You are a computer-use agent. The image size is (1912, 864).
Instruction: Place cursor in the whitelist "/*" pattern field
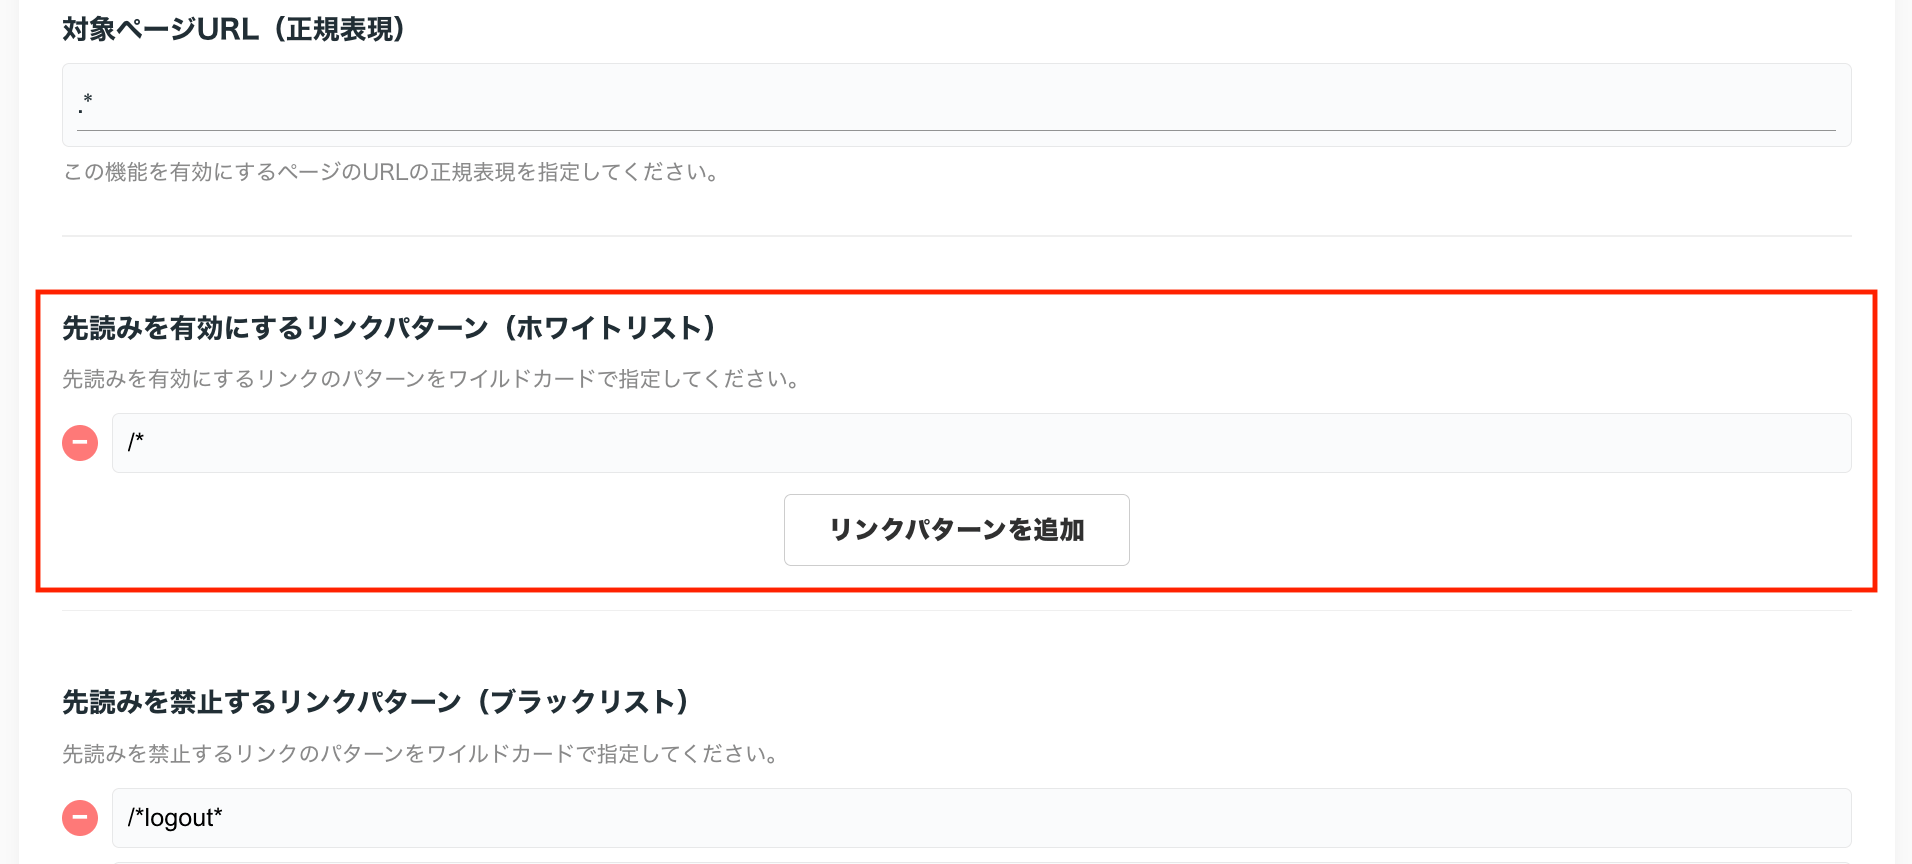(981, 443)
